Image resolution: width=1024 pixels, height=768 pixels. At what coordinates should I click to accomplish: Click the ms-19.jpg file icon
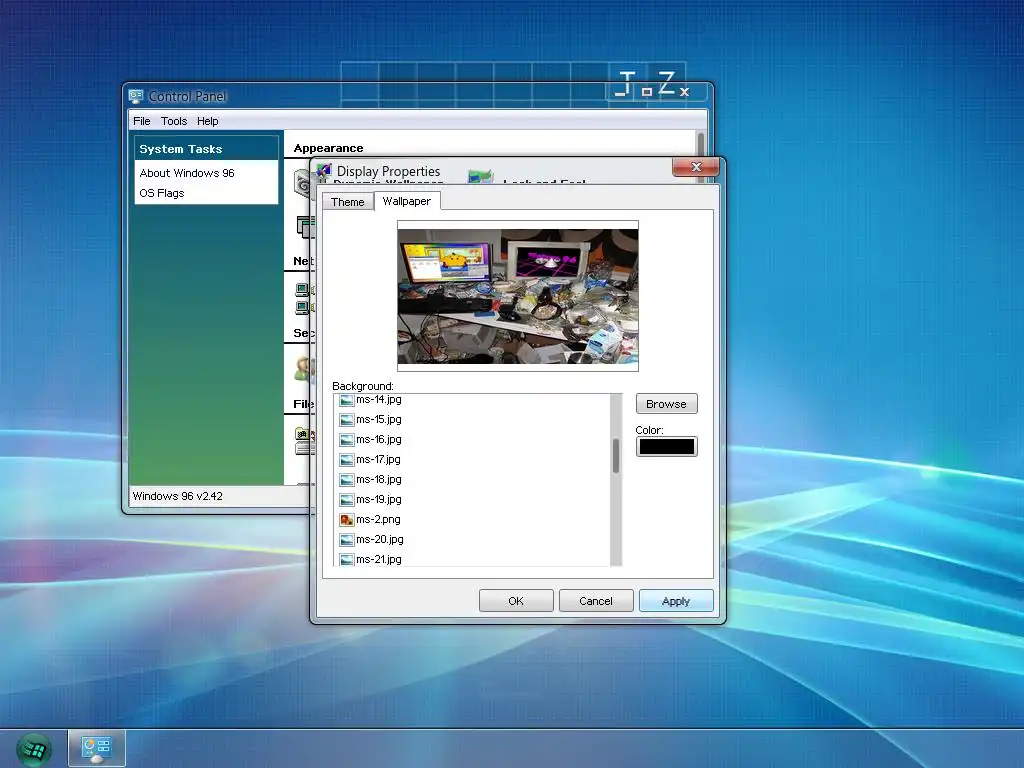coord(346,500)
